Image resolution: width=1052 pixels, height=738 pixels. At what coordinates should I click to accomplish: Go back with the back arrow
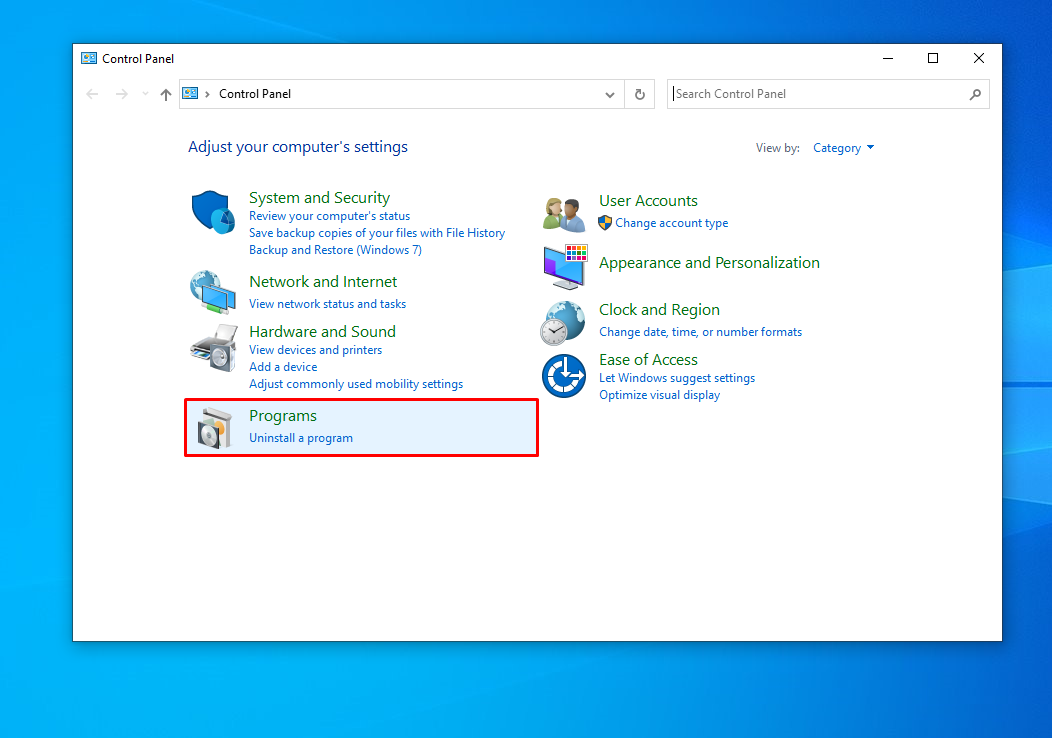[93, 94]
